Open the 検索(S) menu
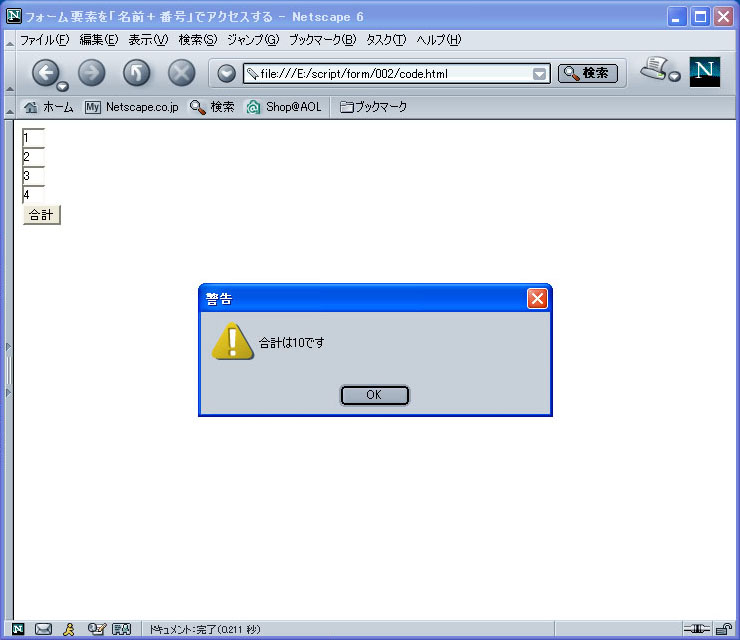Screen dimensions: 740x640 (198, 40)
